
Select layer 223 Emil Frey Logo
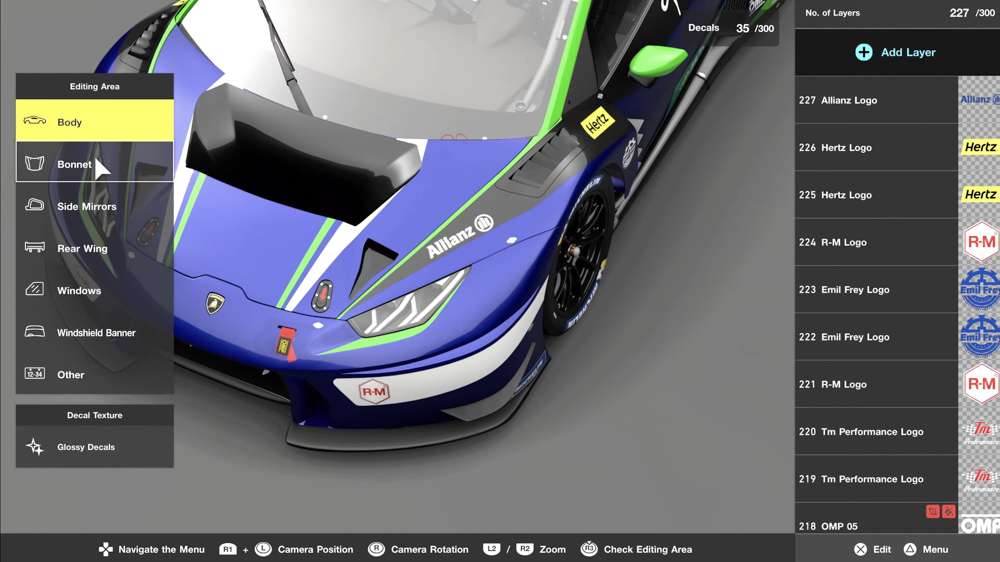pos(876,289)
